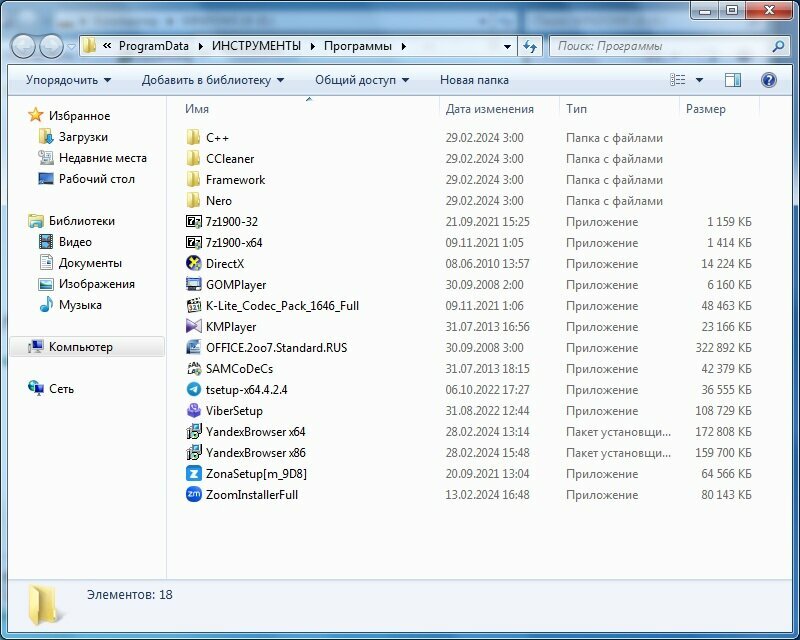Open the Добавить в библиотеку menu
The image size is (800, 640).
[213, 80]
